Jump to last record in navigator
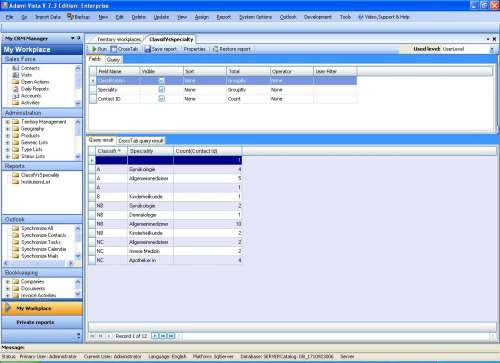The image size is (500, 363). coord(171,336)
